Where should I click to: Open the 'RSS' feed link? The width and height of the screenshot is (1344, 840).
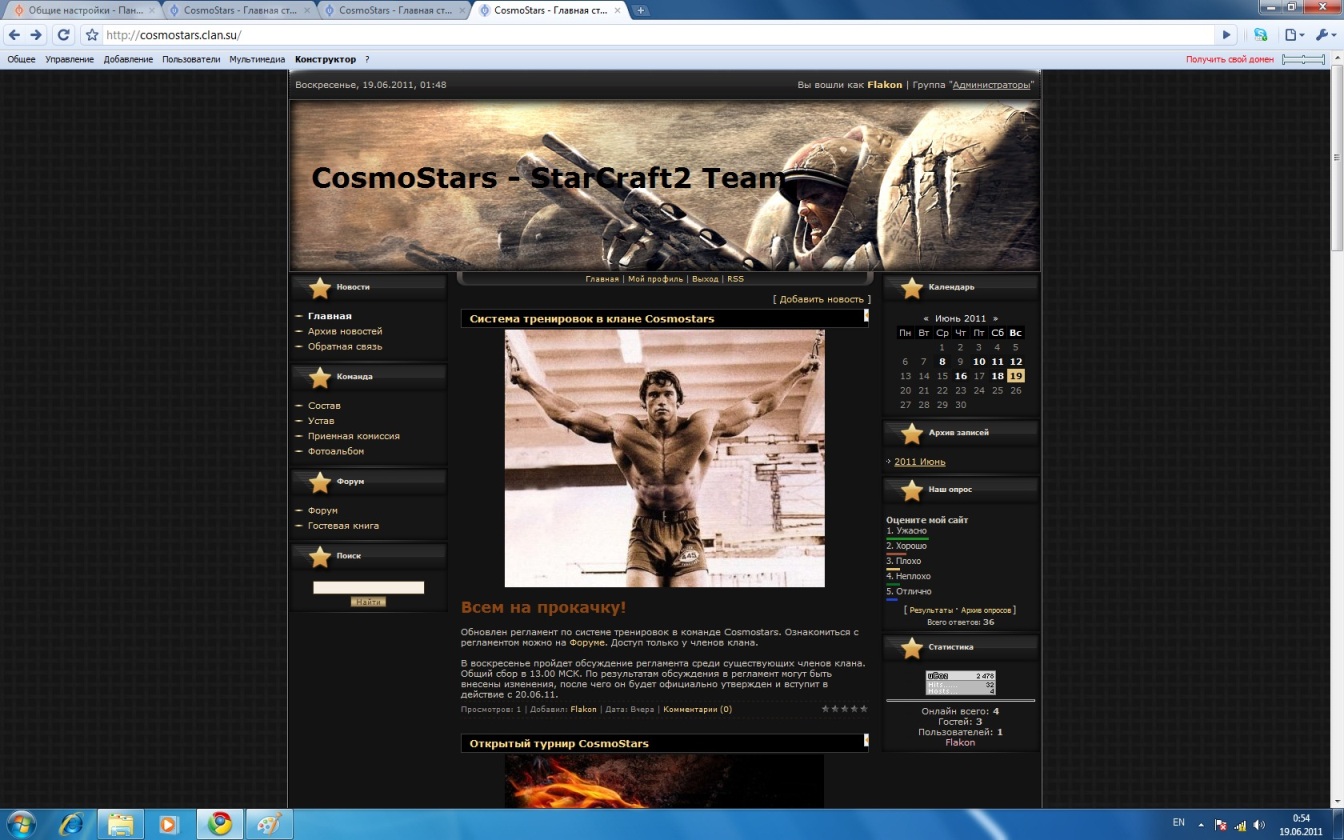tap(735, 279)
